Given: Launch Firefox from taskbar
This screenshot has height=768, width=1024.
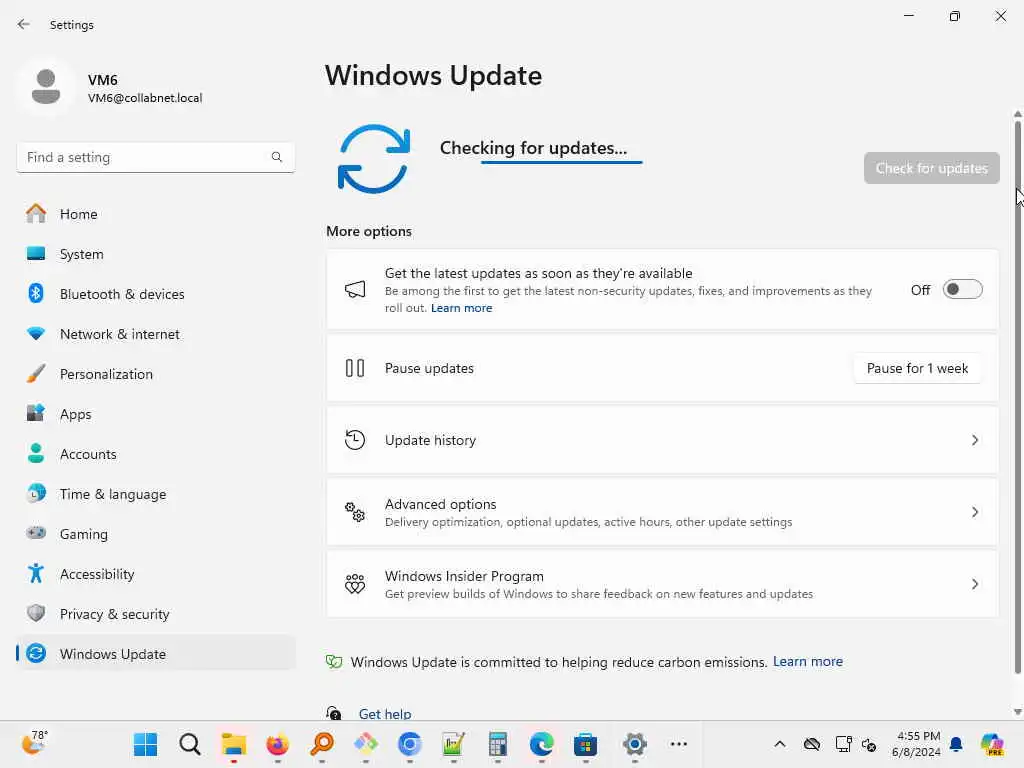Looking at the screenshot, I should 278,744.
